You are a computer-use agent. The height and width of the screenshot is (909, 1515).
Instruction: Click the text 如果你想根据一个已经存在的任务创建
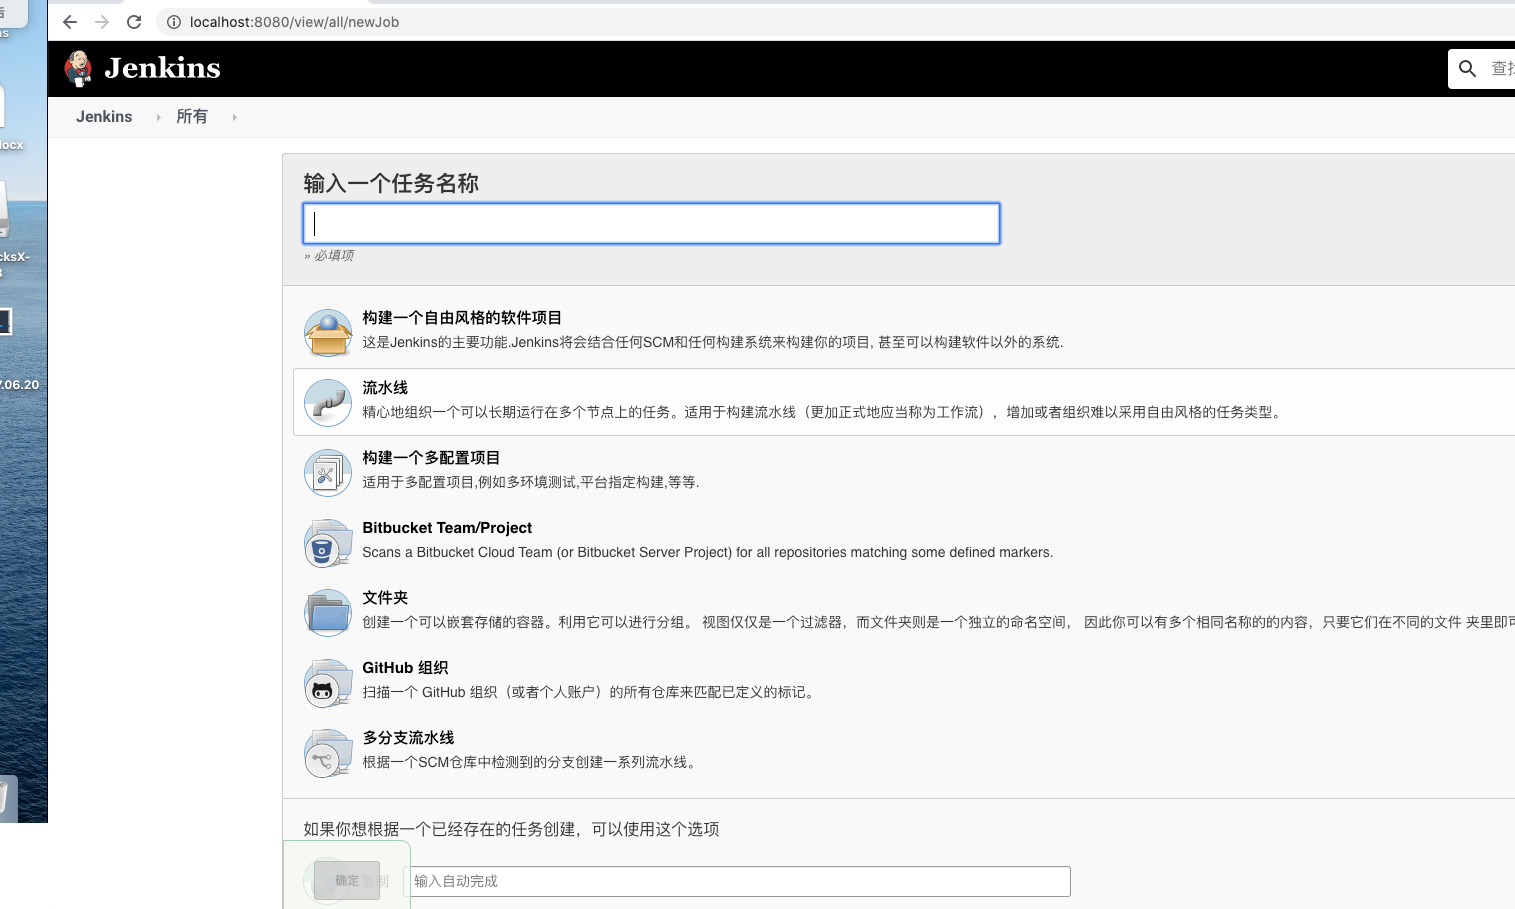(511, 829)
